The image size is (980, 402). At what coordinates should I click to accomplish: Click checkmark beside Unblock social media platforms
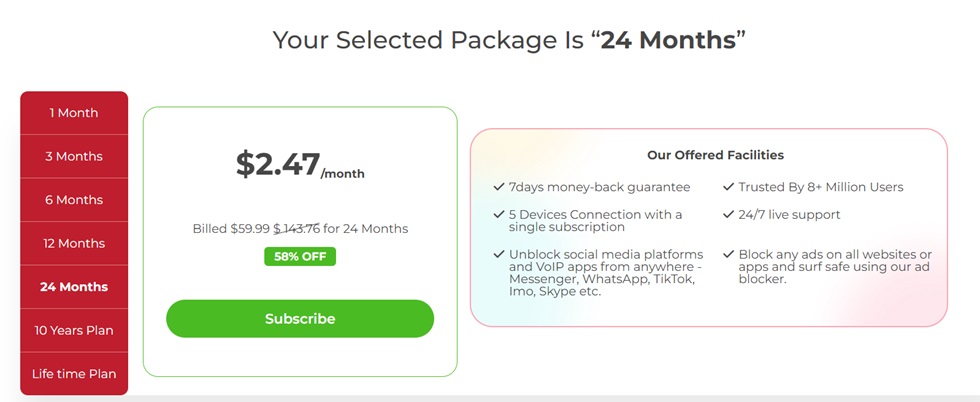[499, 254]
